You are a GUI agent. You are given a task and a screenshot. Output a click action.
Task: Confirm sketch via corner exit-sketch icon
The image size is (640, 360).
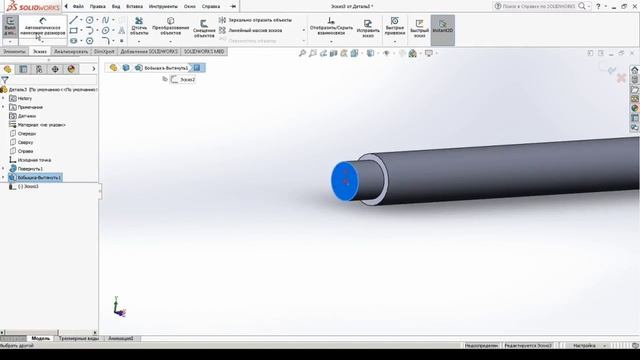click(x=607, y=68)
